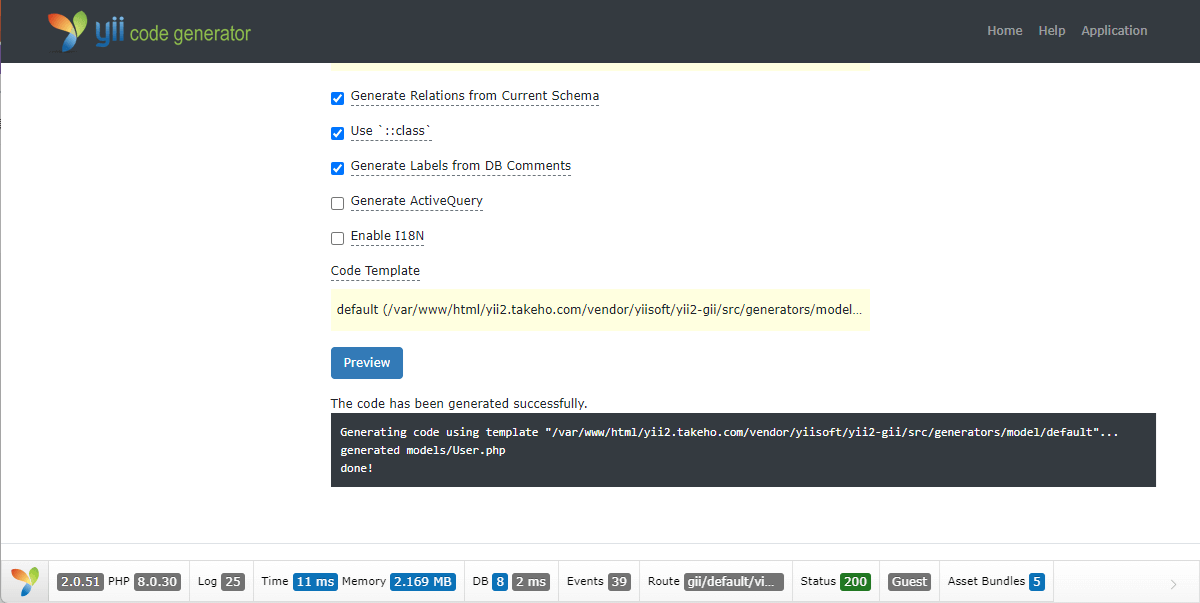This screenshot has height=603, width=1200.
Task: Open the Code Template dropdown
Action: [x=599, y=310]
